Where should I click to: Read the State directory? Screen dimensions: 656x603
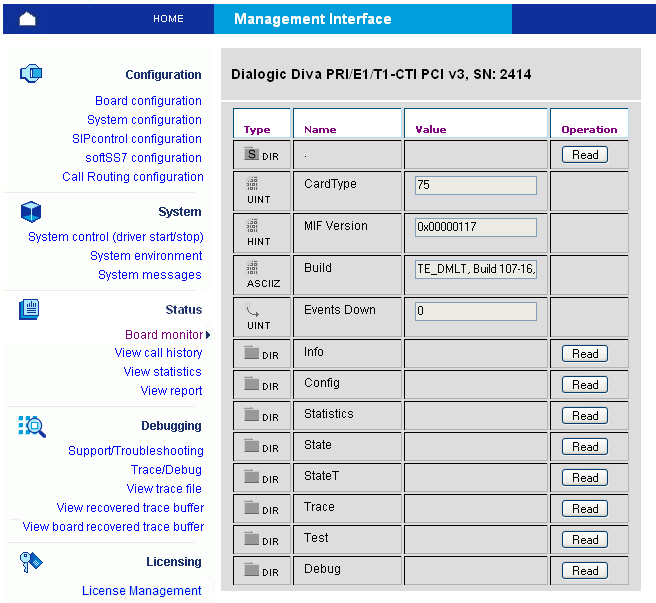coord(584,447)
